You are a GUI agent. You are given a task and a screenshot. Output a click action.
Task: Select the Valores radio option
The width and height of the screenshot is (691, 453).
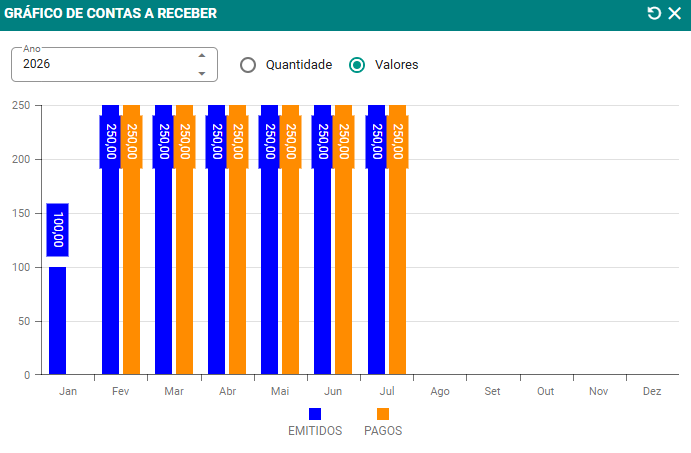[x=357, y=65]
